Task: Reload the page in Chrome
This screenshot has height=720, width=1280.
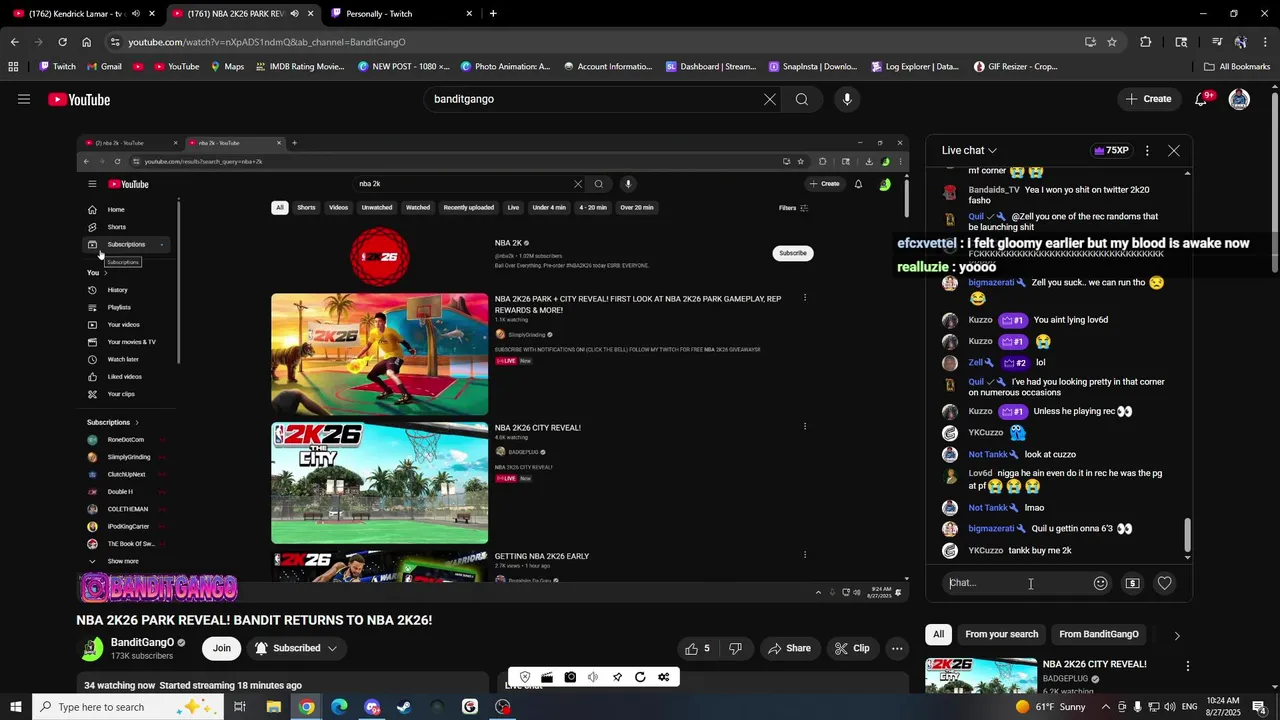Action: point(62,42)
